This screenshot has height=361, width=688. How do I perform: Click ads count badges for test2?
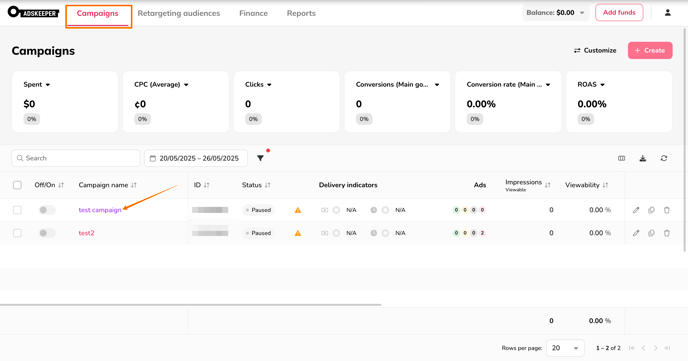(x=469, y=233)
